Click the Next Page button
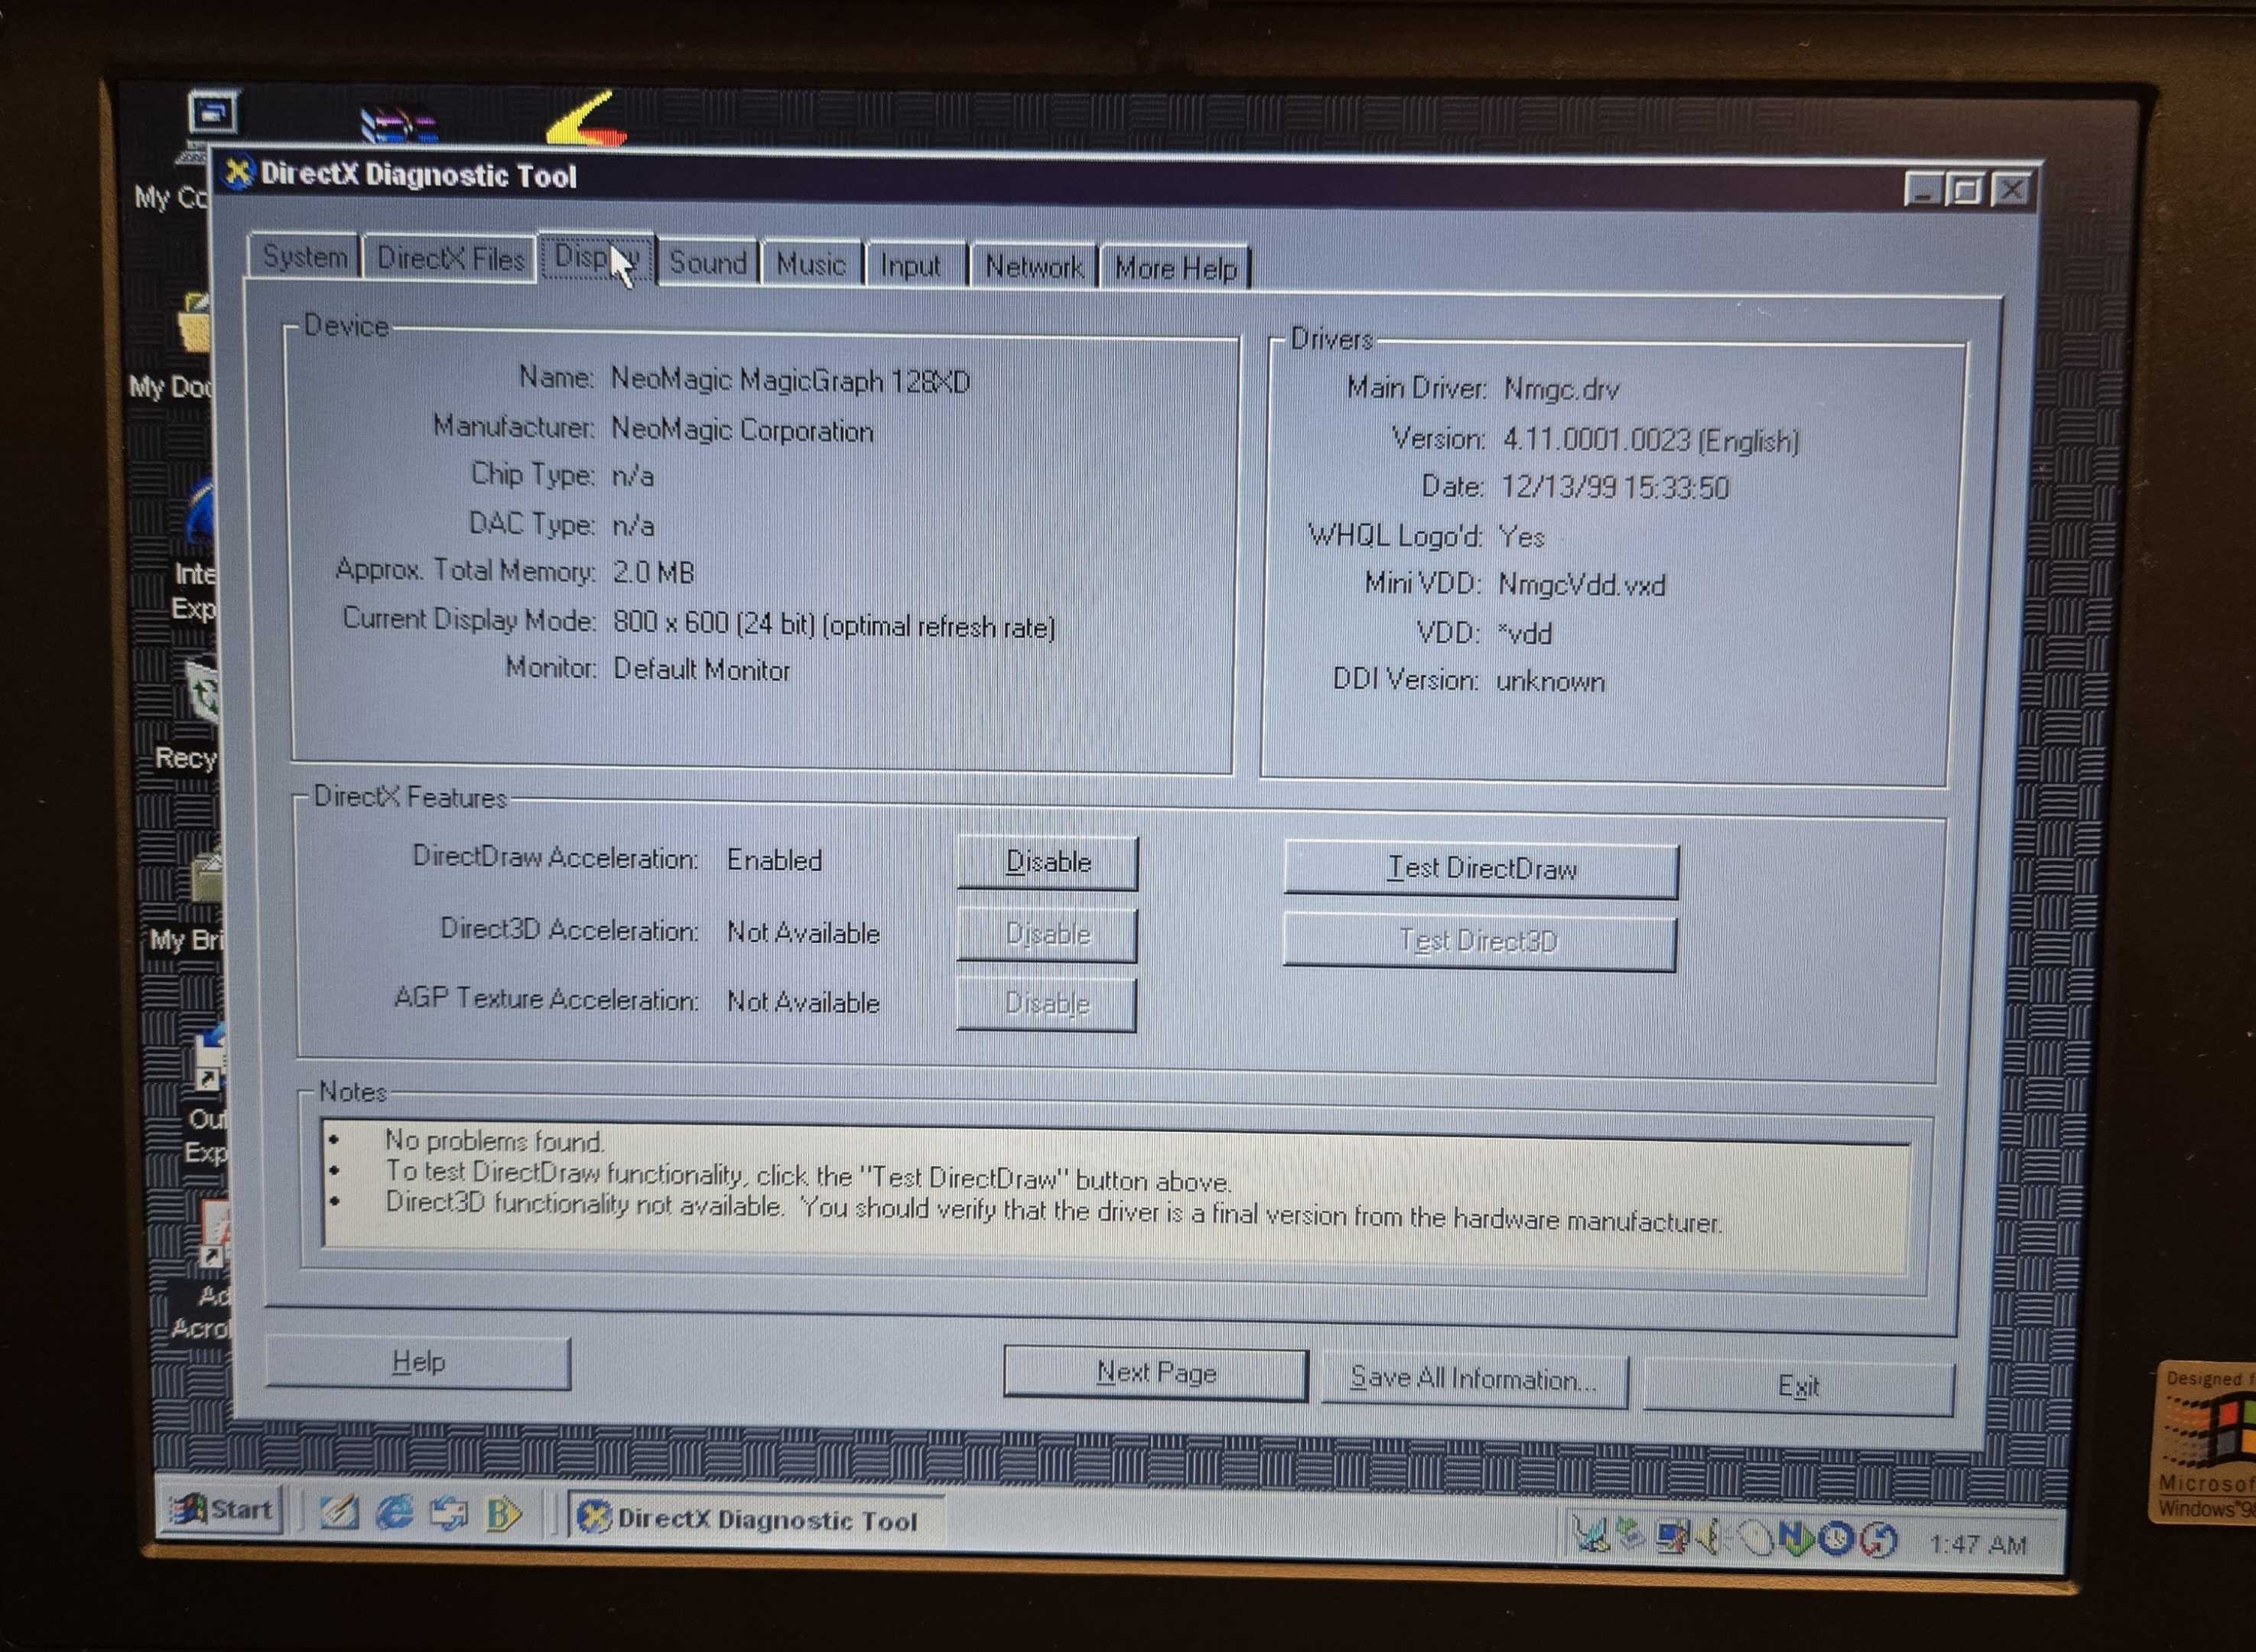Screen dimensions: 2256x1652 click(1155, 1373)
